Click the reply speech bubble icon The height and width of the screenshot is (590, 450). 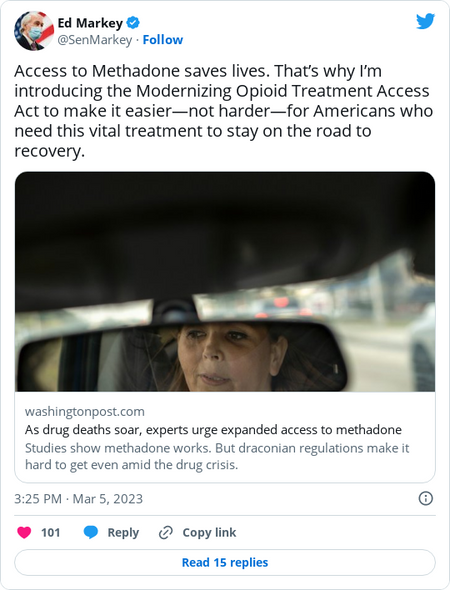pyautogui.click(x=91, y=532)
